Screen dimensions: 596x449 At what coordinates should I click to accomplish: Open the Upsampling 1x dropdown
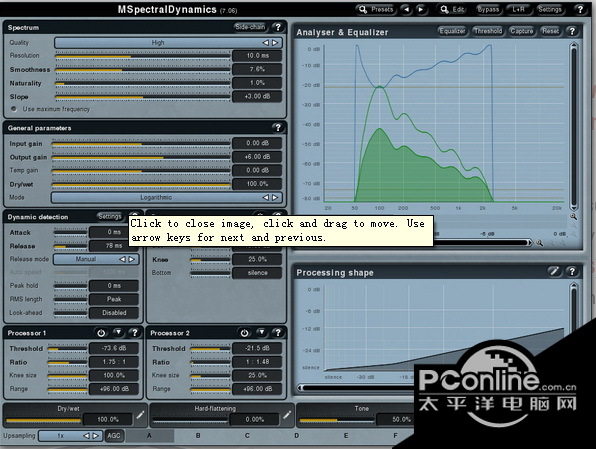click(71, 436)
